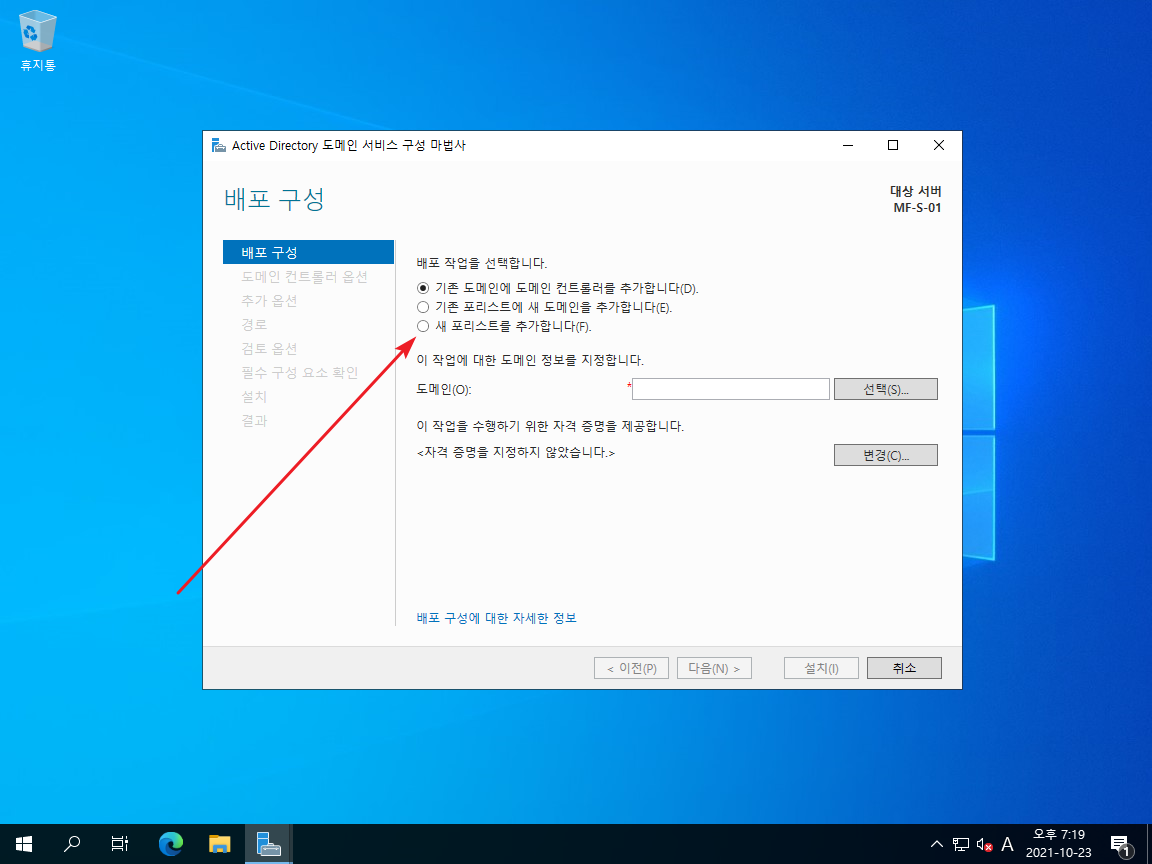Click the 취소 cancel button
The height and width of the screenshot is (864, 1152).
click(904, 668)
